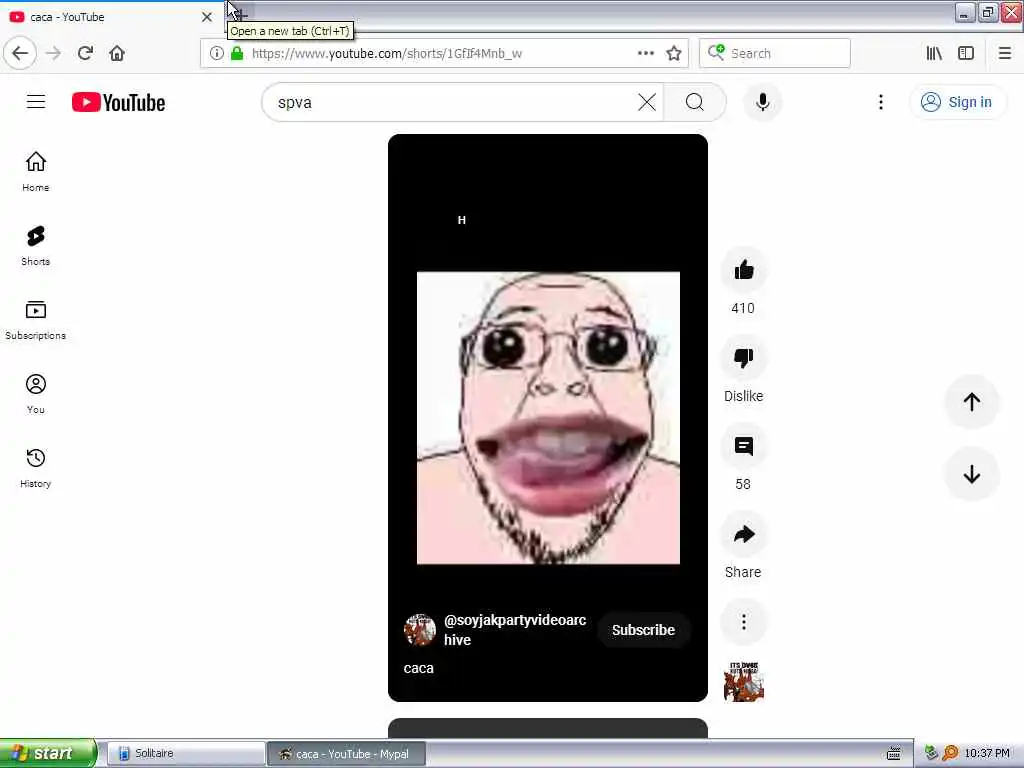The image size is (1024, 768).
Task: Show site information icon in address bar
Action: pos(217,54)
